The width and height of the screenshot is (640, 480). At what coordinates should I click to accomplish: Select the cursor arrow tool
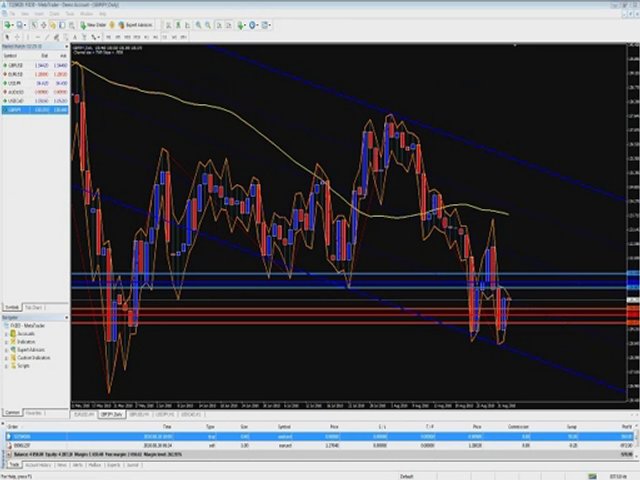7,37
